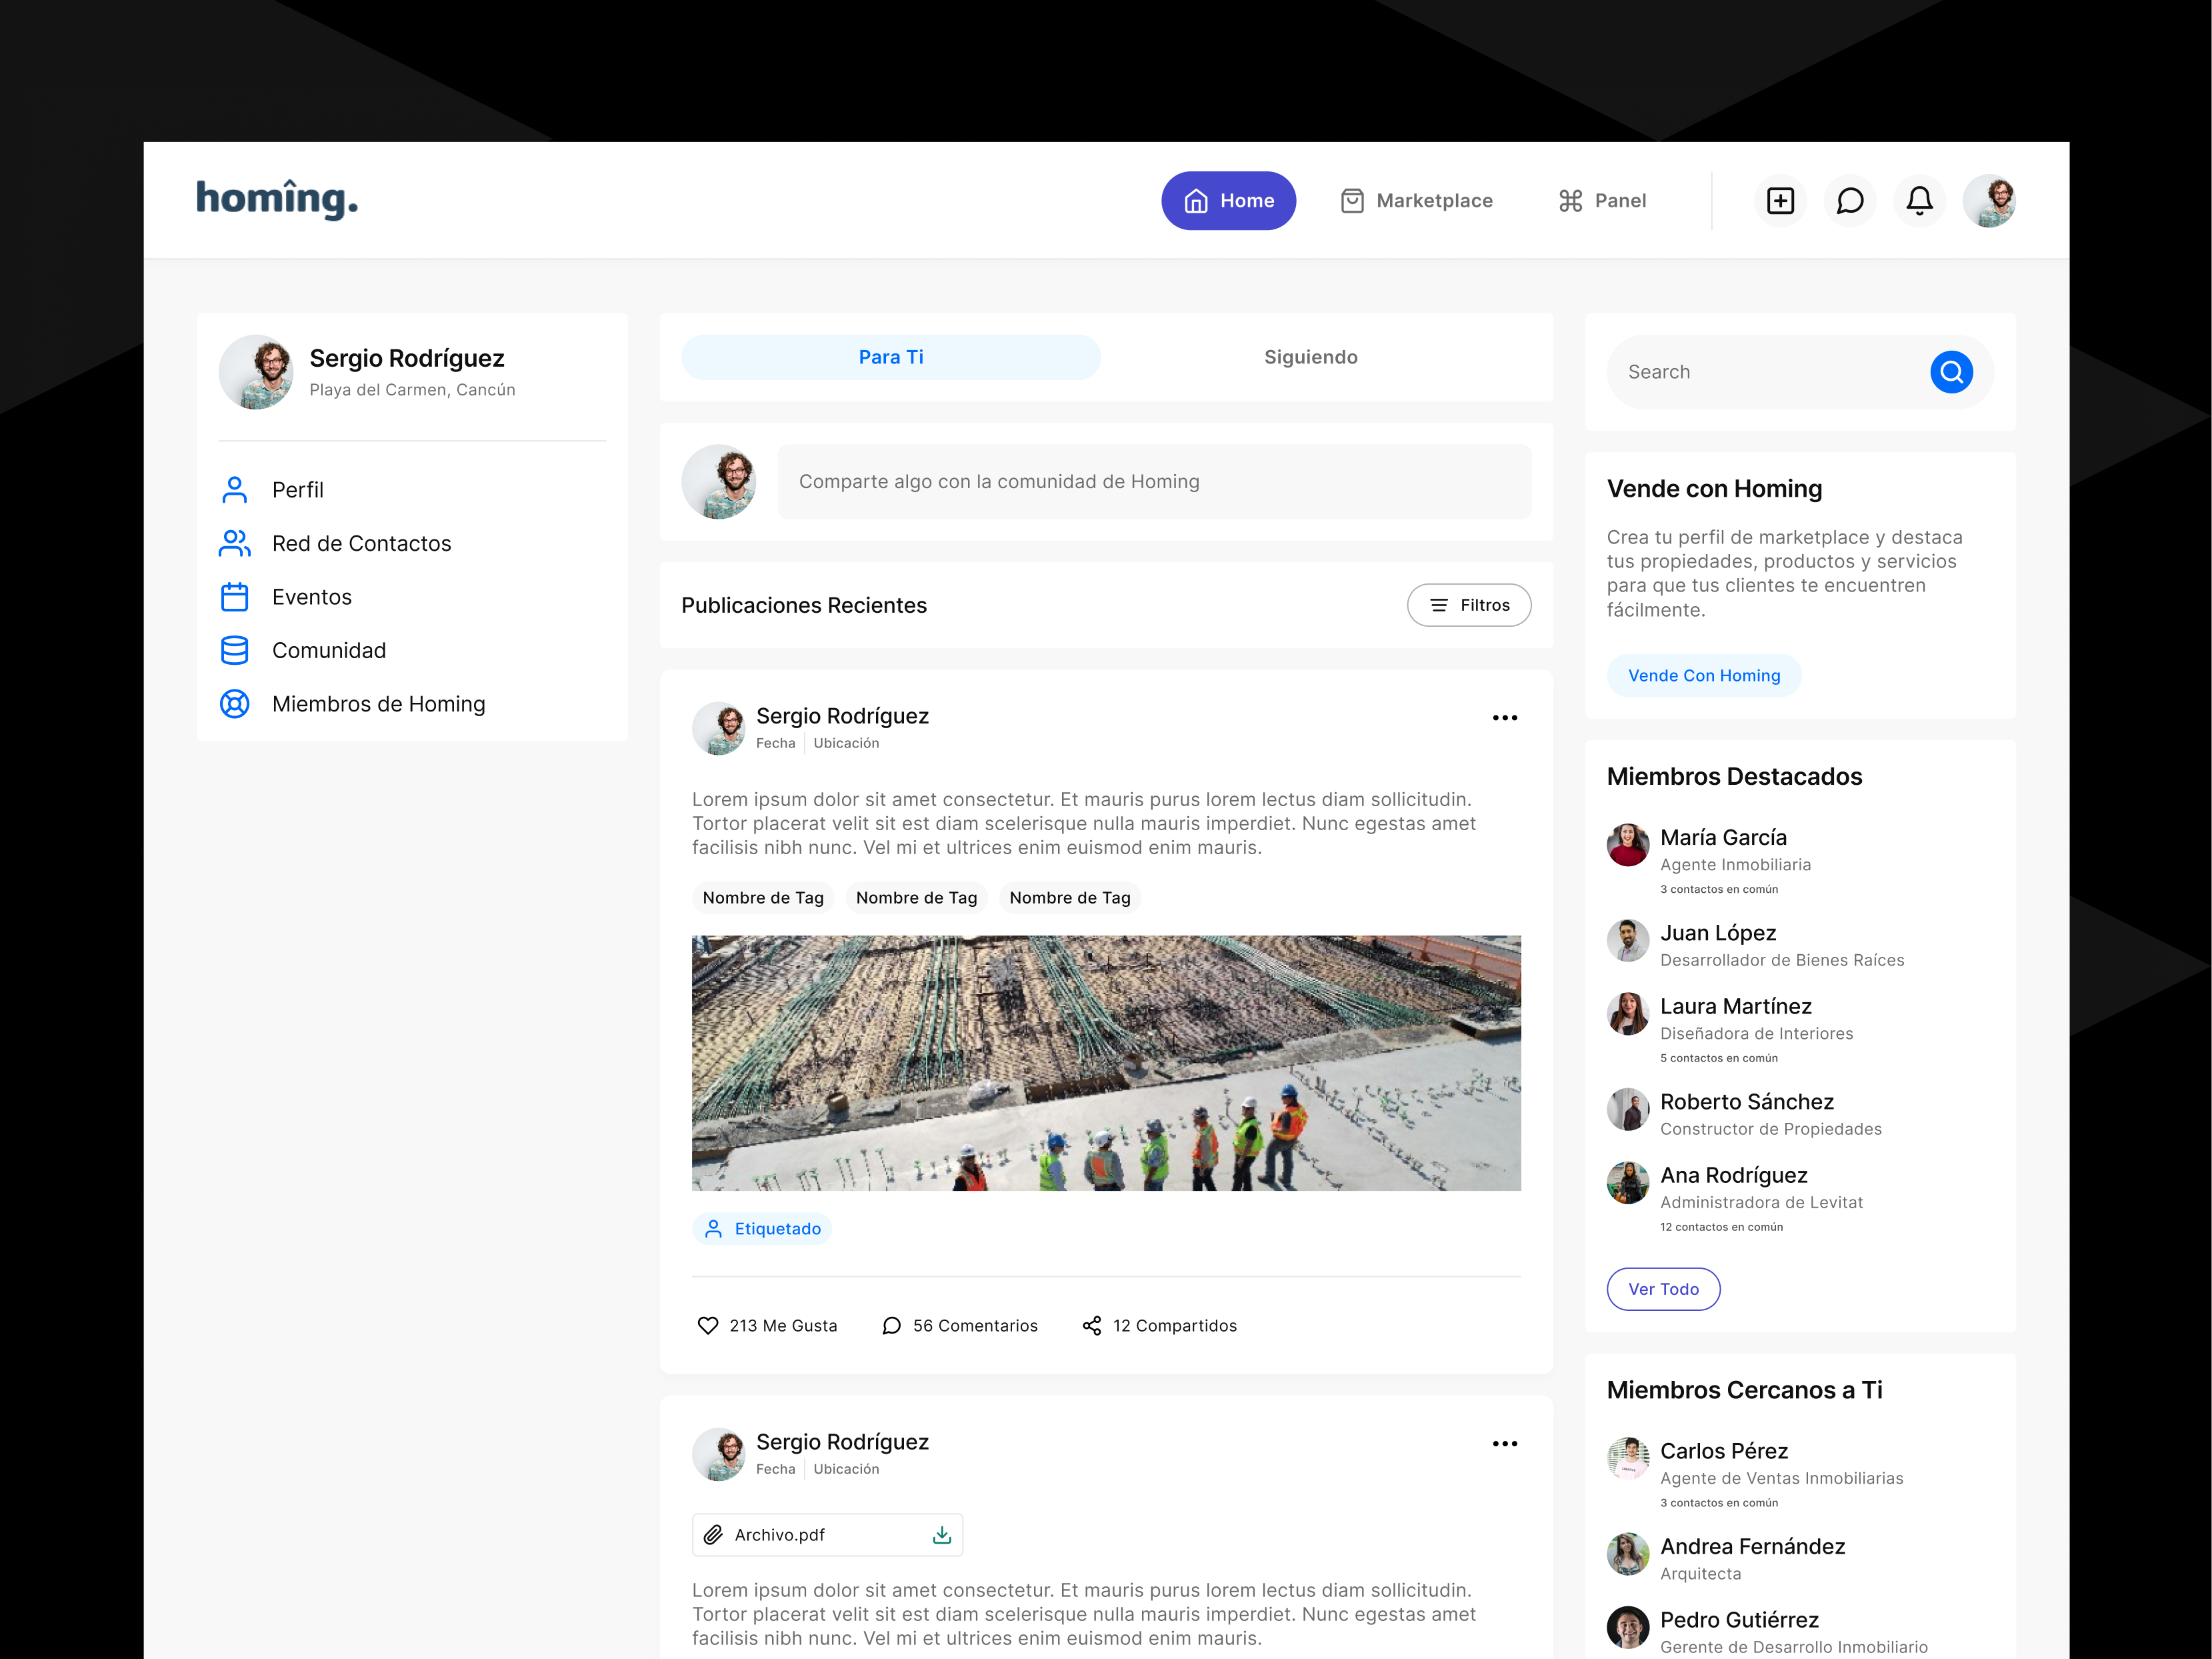The height and width of the screenshot is (1659, 2212).
Task: Open notifications bell icon
Action: click(x=1919, y=201)
